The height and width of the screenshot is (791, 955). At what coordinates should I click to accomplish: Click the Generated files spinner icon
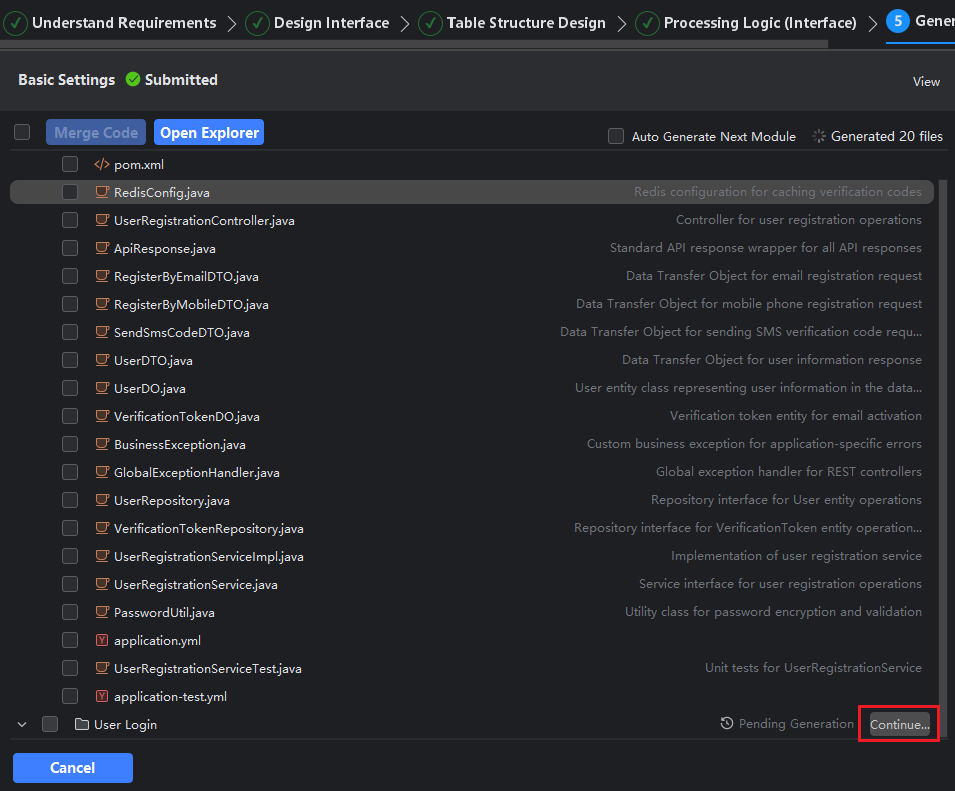coord(819,136)
